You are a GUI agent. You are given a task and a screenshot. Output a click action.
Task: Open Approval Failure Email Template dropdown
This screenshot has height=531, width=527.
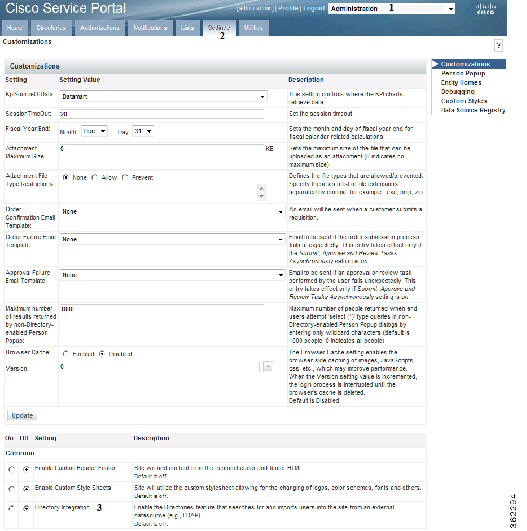[x=172, y=275]
